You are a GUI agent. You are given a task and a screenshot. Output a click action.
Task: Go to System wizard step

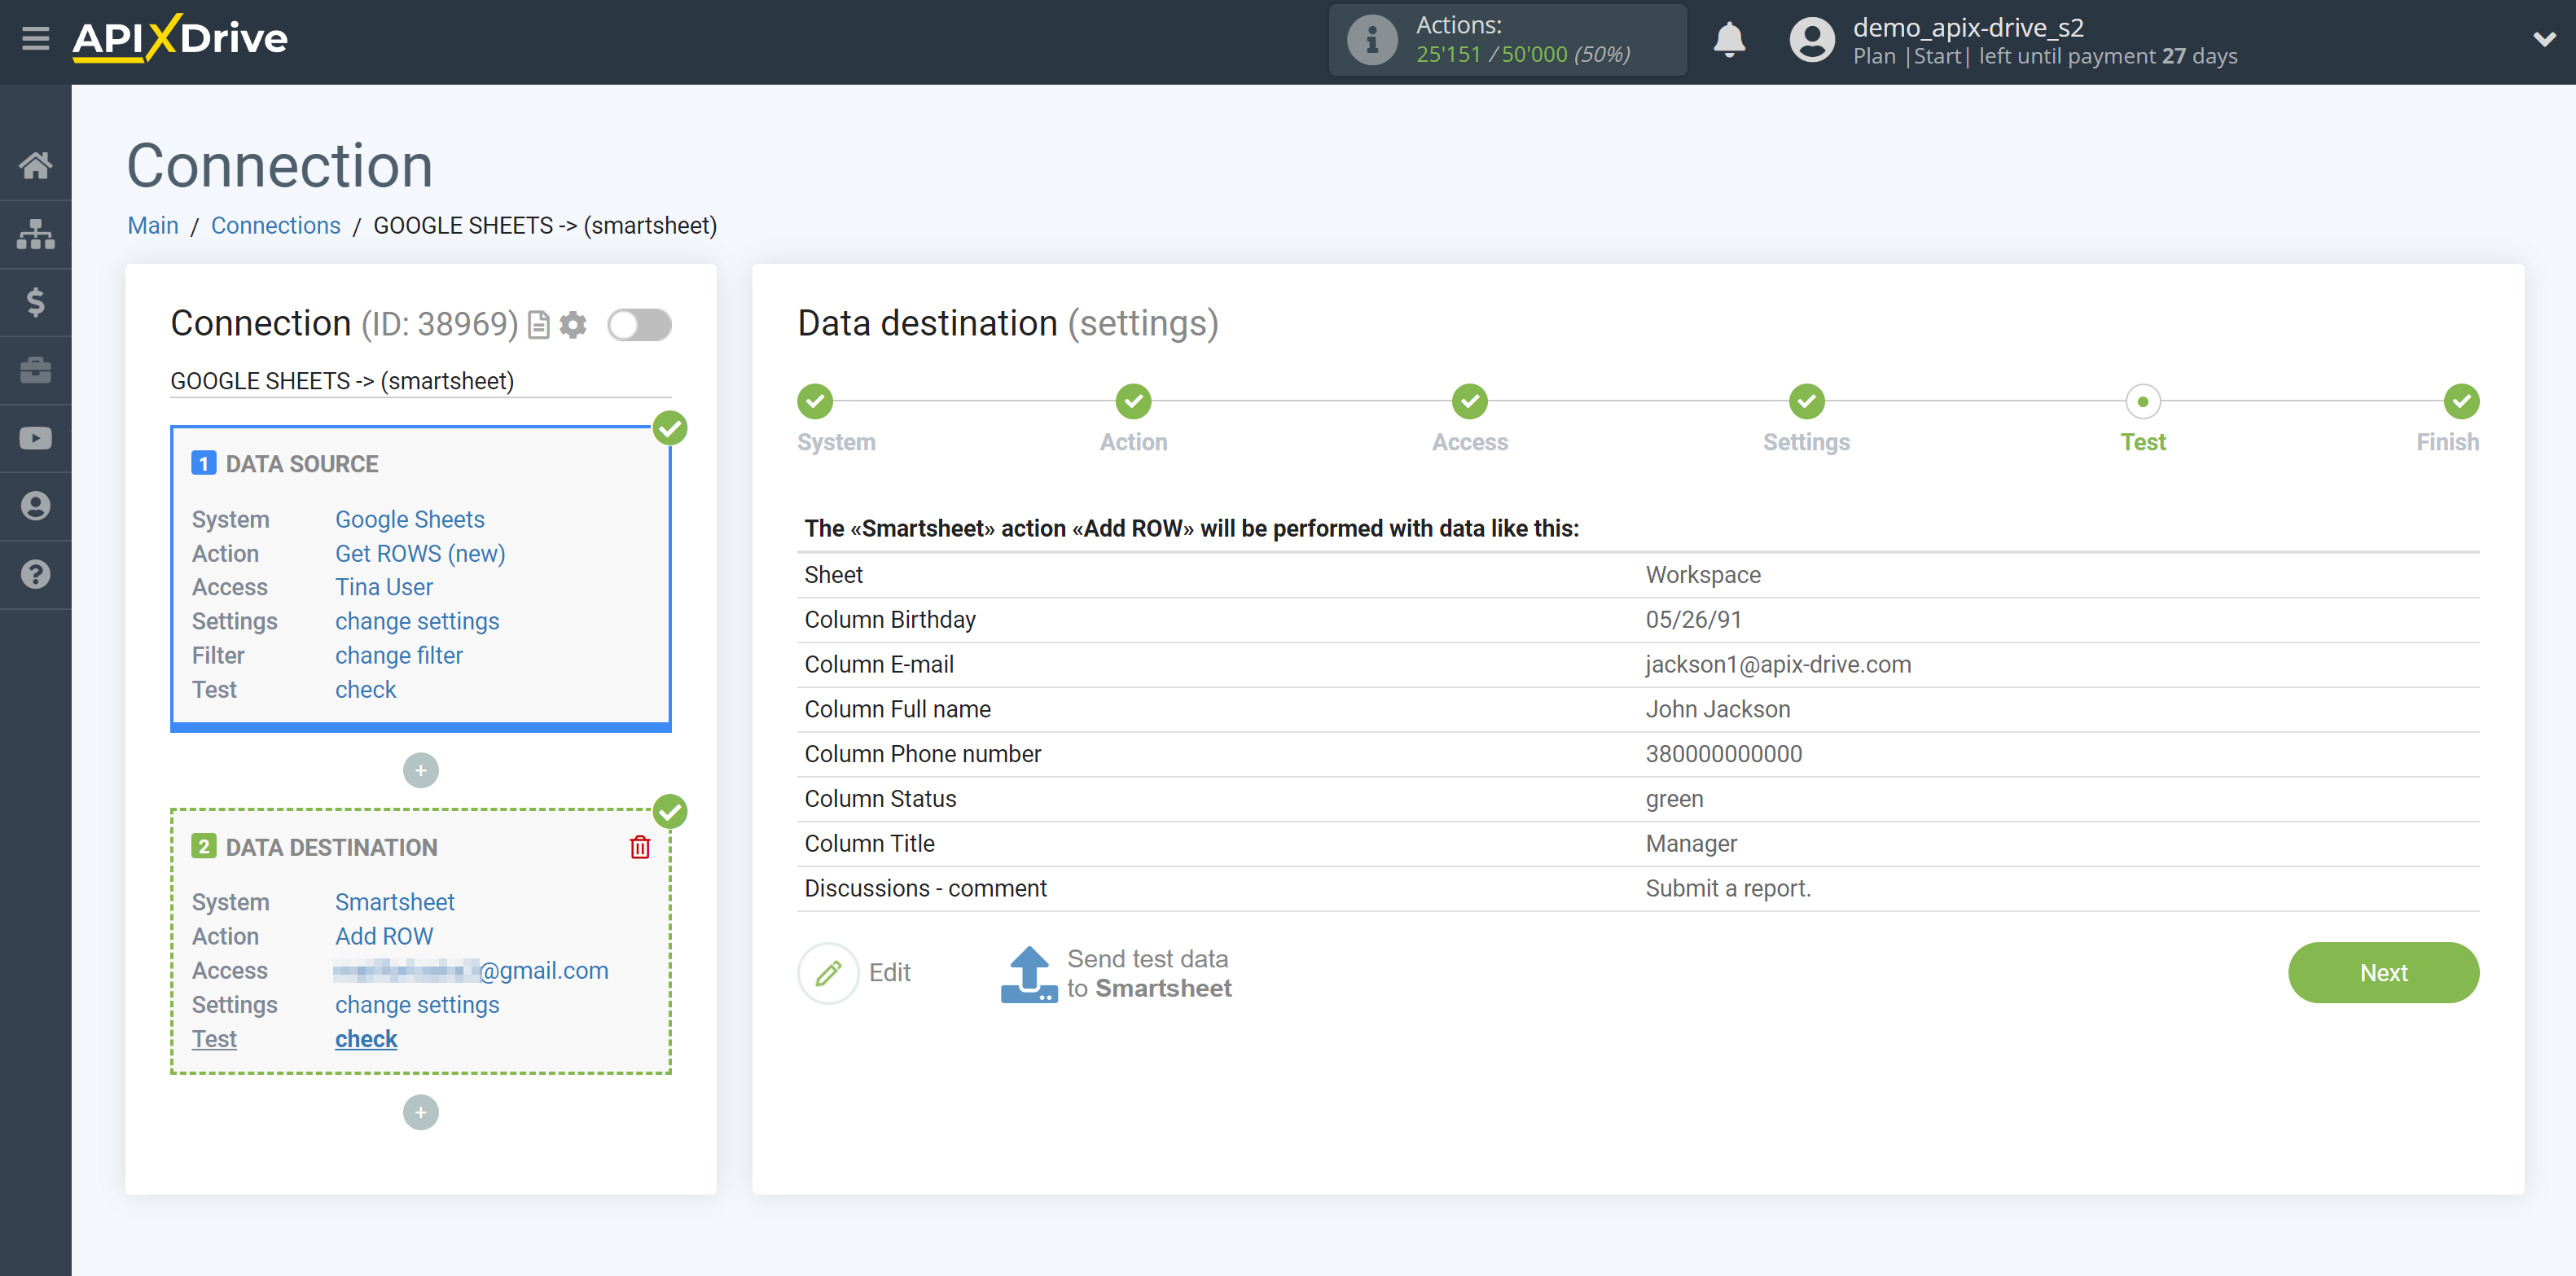816,402
